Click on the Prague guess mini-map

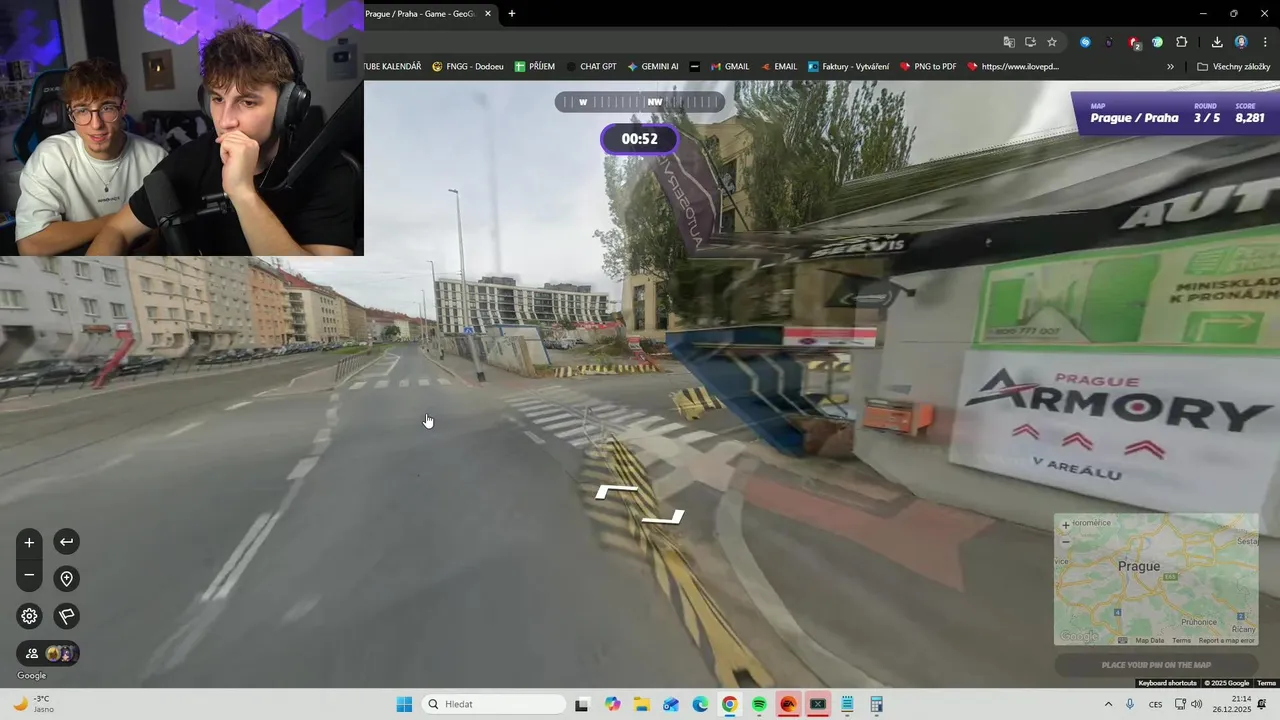pyautogui.click(x=1156, y=579)
